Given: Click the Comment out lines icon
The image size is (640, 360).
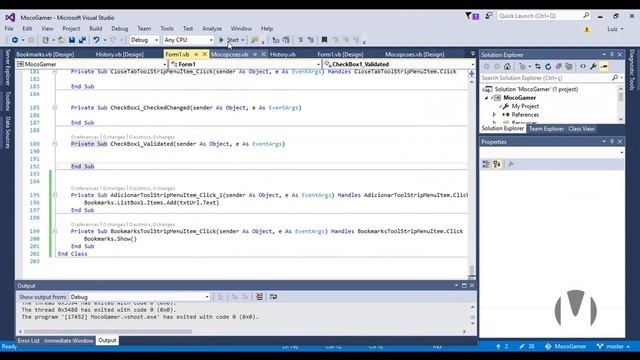Looking at the screenshot, I should (300, 40).
